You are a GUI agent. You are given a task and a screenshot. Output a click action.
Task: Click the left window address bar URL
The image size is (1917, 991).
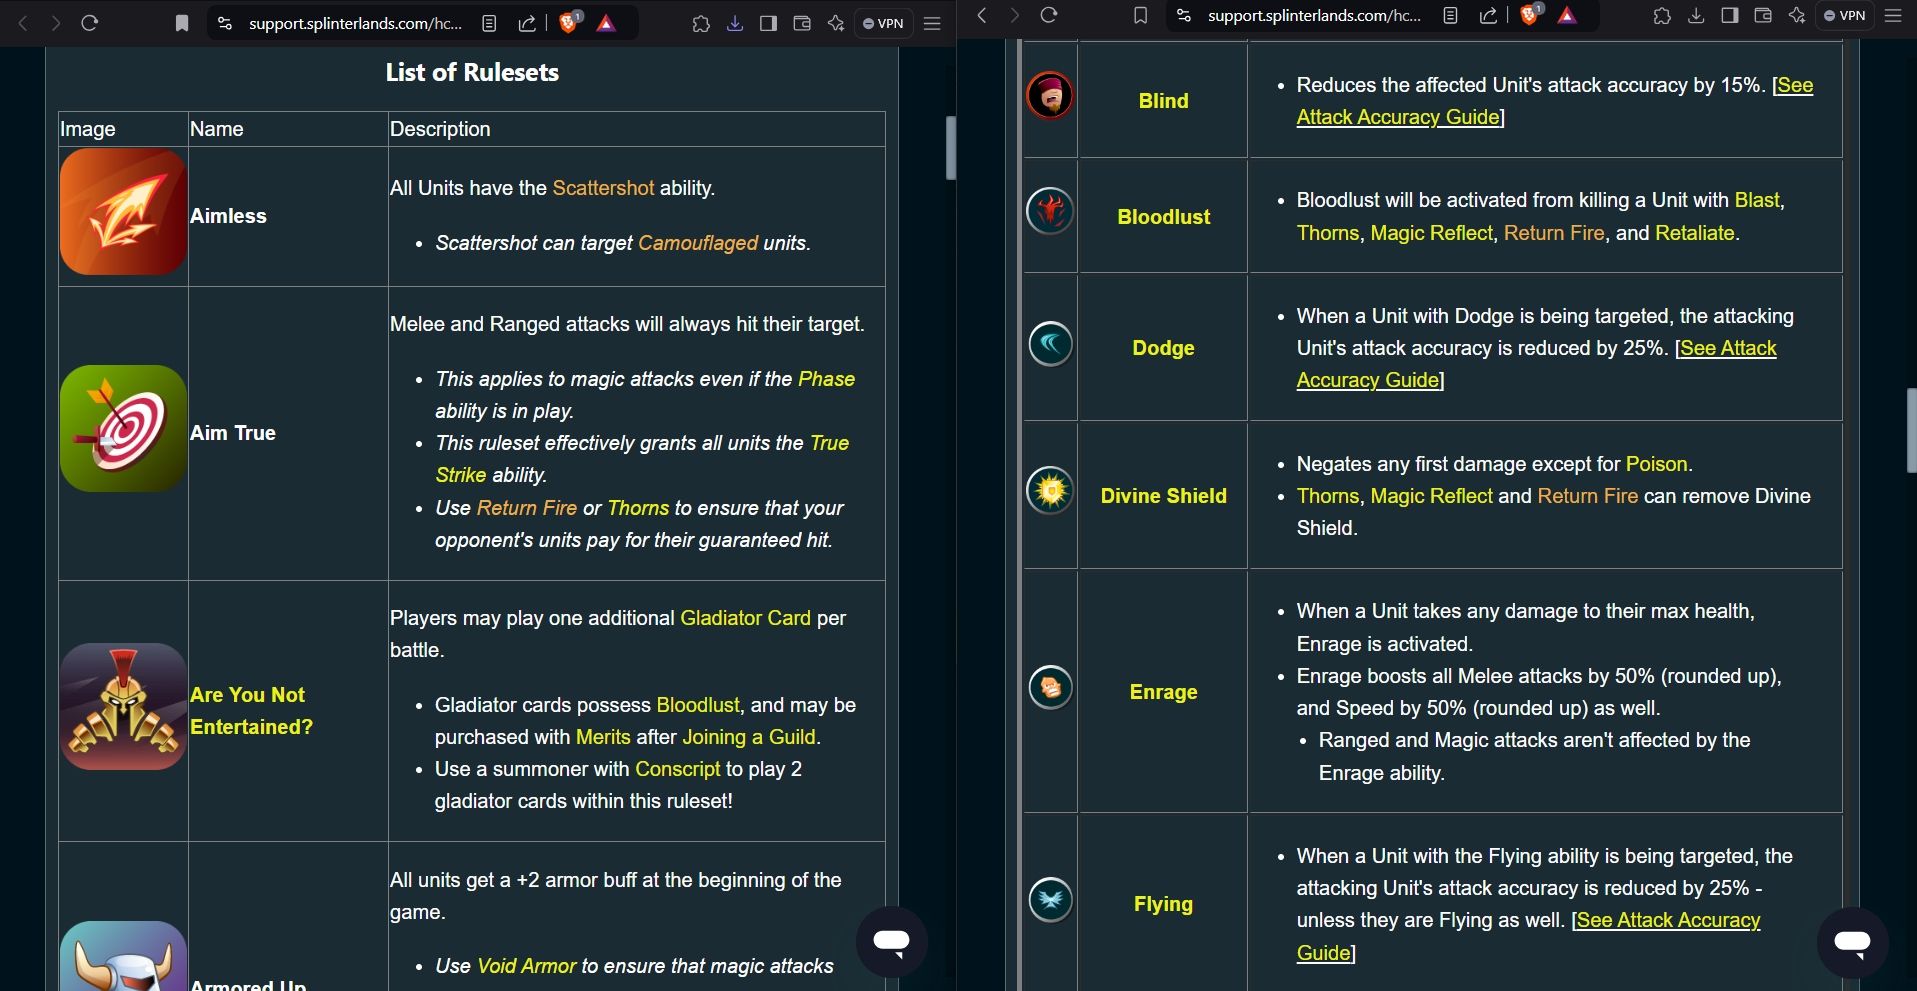[355, 23]
